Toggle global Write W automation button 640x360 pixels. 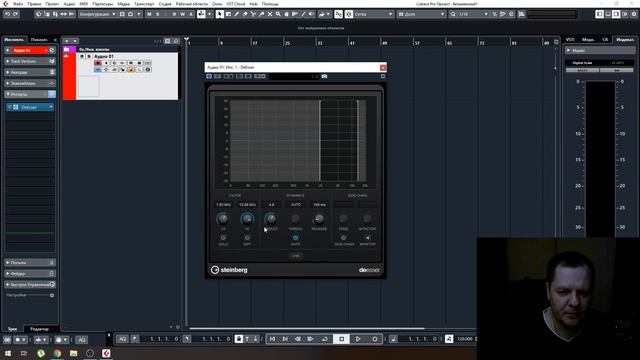(182, 14)
